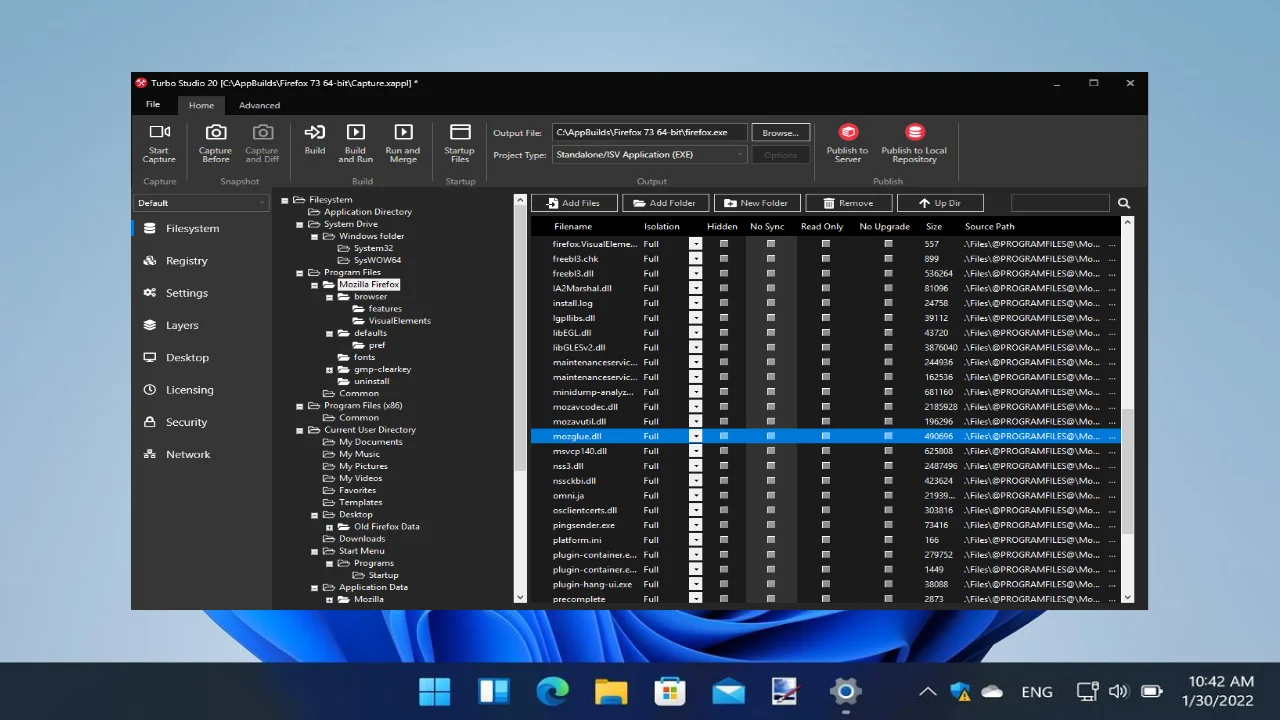Click the search magnifier icon
Viewport: 1280px width, 720px height.
click(x=1124, y=203)
